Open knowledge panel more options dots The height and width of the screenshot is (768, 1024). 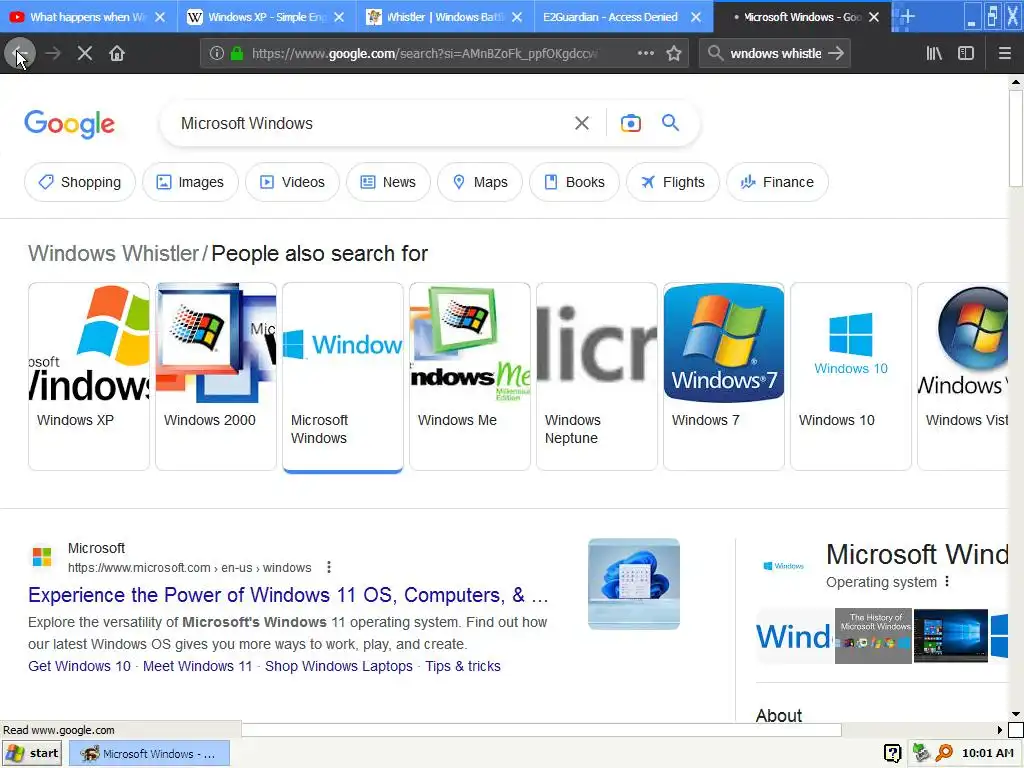pyautogui.click(x=947, y=582)
